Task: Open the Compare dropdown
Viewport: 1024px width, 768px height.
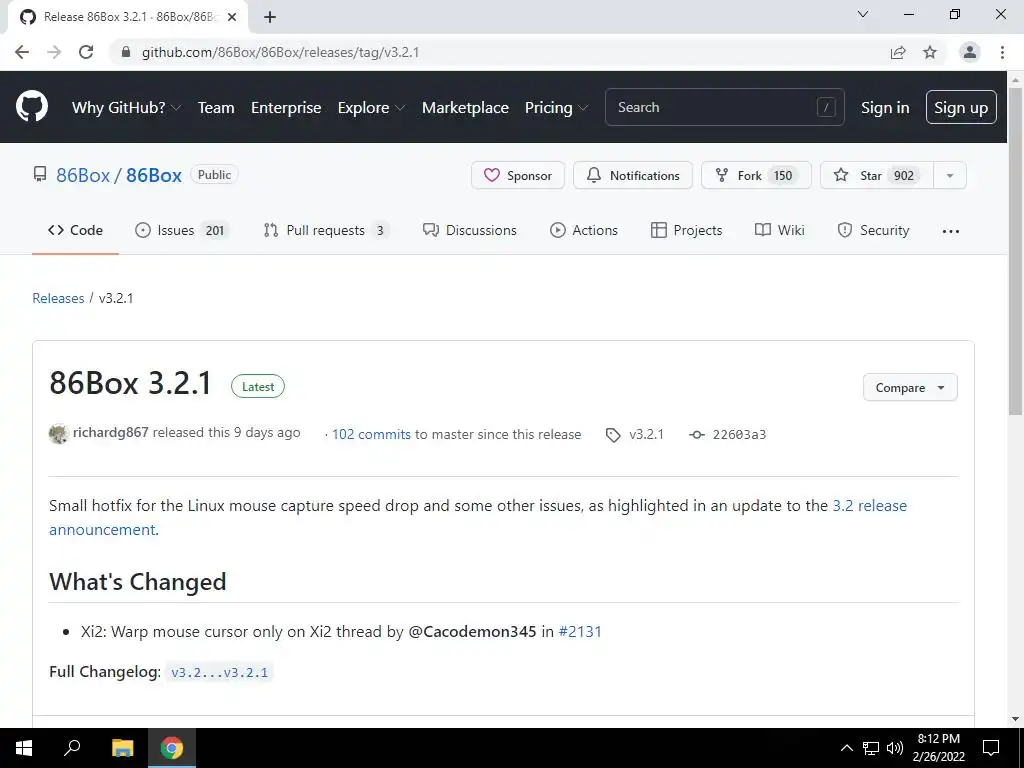Action: [910, 387]
